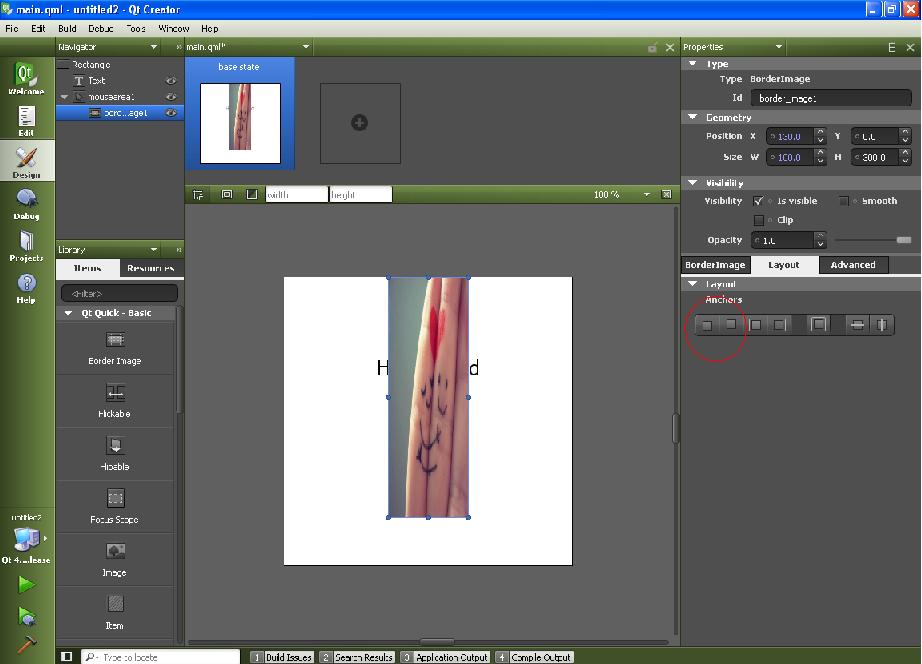Screen dimensions: 922x664
Task: Open the main.qml file dropdown
Action: click(x=306, y=47)
